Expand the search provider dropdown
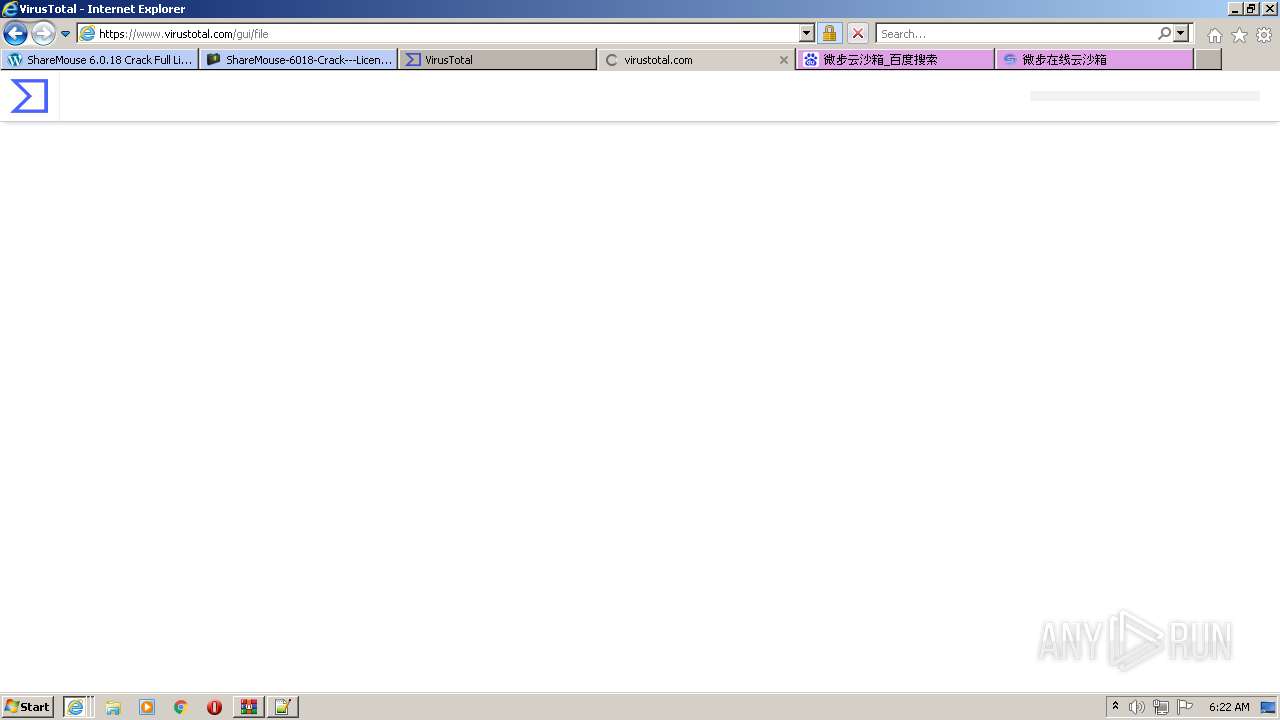The height and width of the screenshot is (720, 1280). click(x=1181, y=33)
